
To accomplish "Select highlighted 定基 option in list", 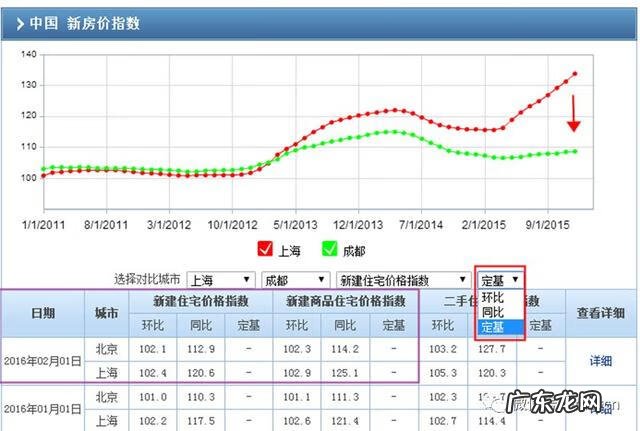I will [500, 327].
